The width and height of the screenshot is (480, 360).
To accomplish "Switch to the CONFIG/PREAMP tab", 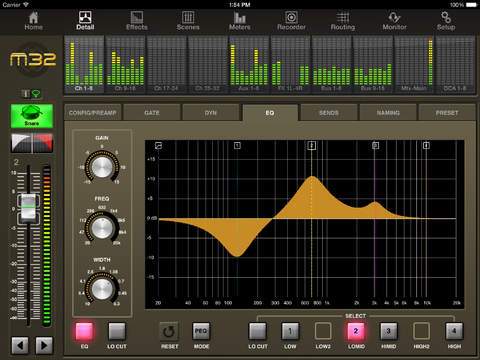I will (x=93, y=113).
